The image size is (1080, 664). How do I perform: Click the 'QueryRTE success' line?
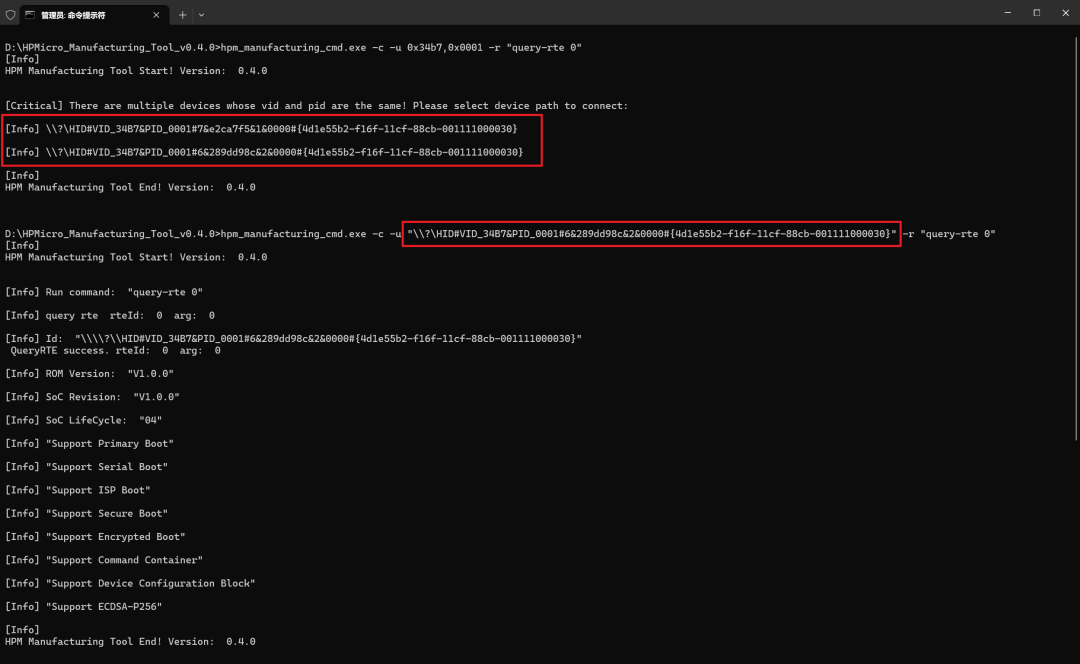click(x=115, y=351)
